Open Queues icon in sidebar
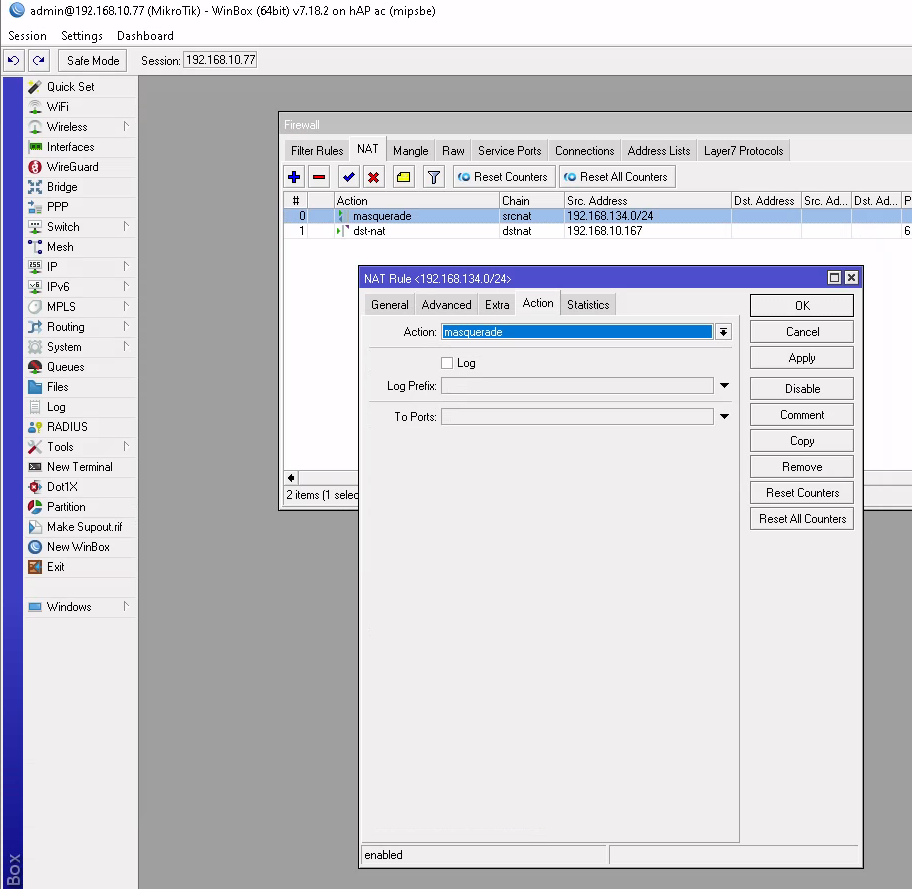The width and height of the screenshot is (912, 889). [35, 367]
